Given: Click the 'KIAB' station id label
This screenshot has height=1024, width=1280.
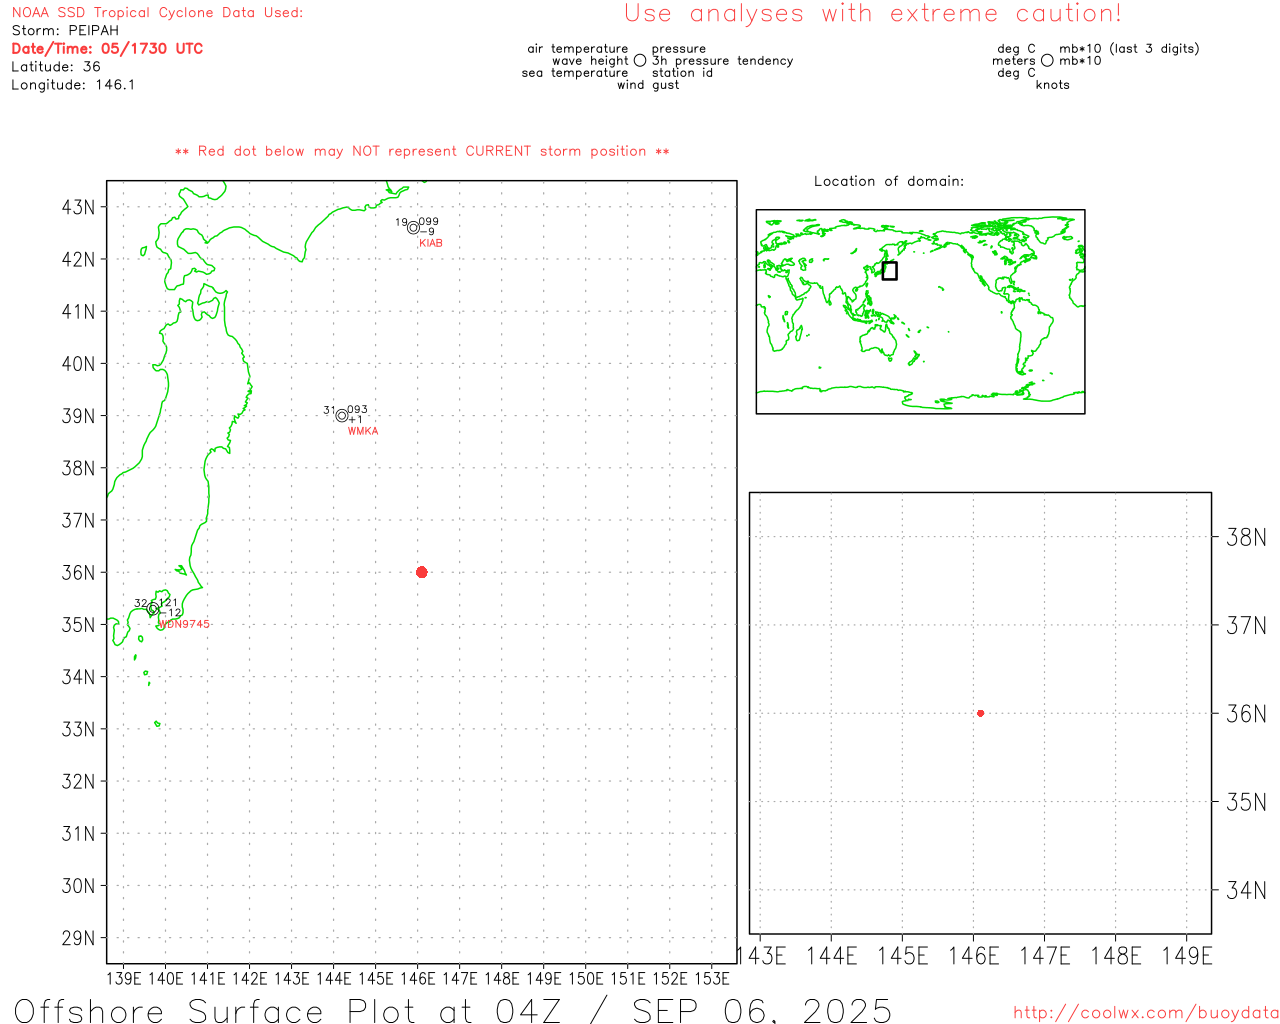Looking at the screenshot, I should pos(431,243).
